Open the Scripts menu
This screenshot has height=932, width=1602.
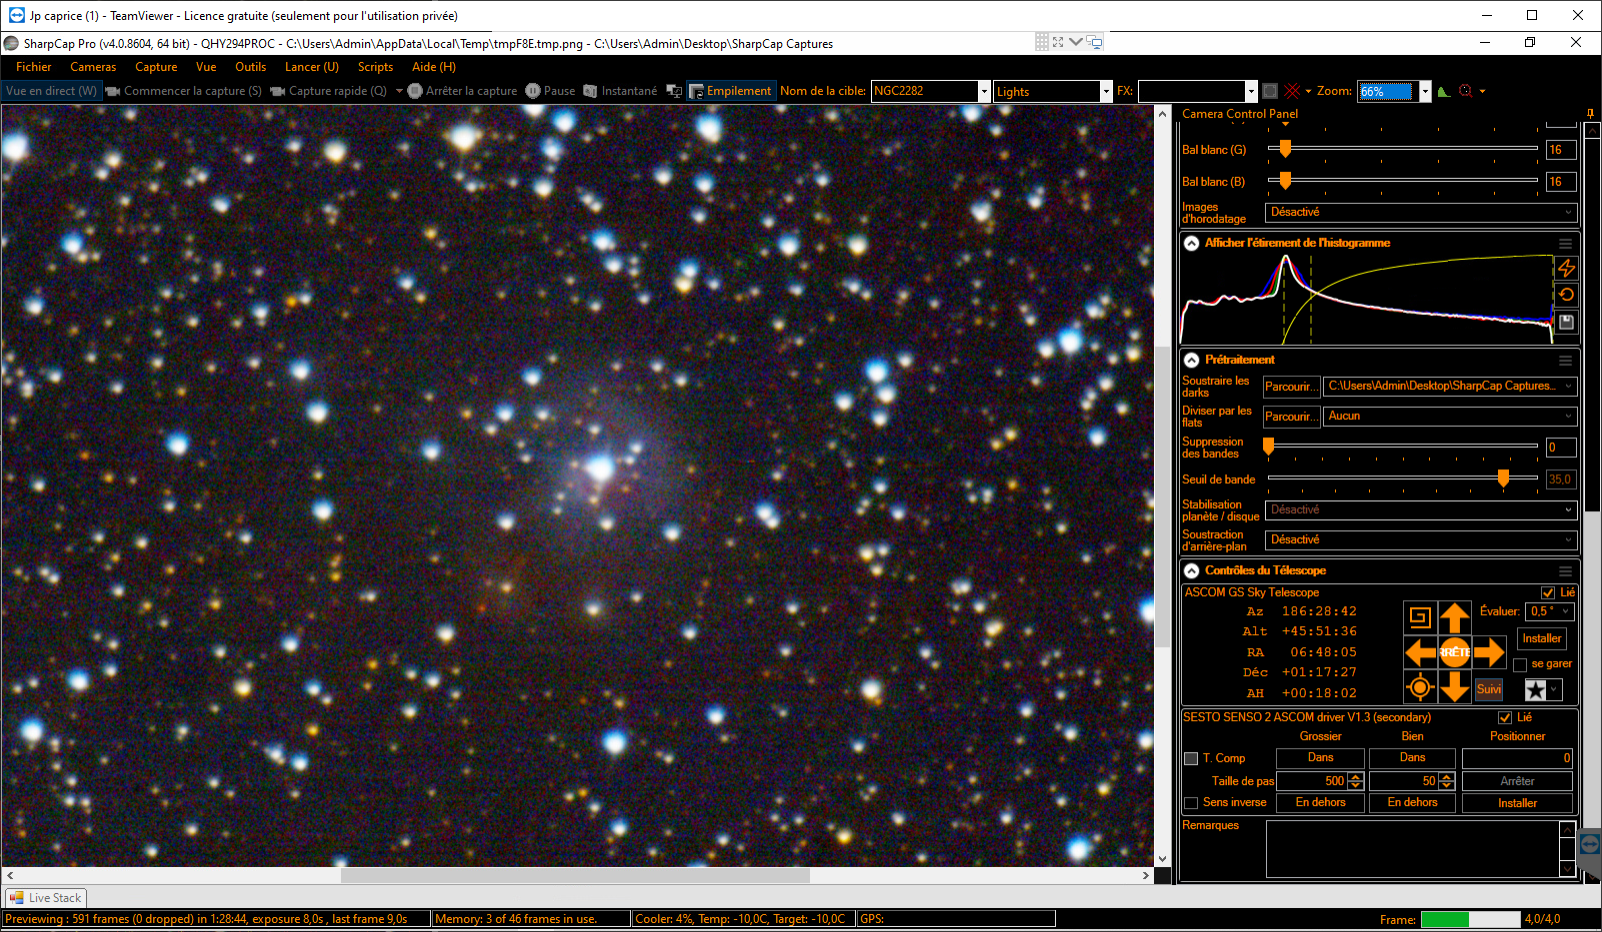[x=375, y=67]
